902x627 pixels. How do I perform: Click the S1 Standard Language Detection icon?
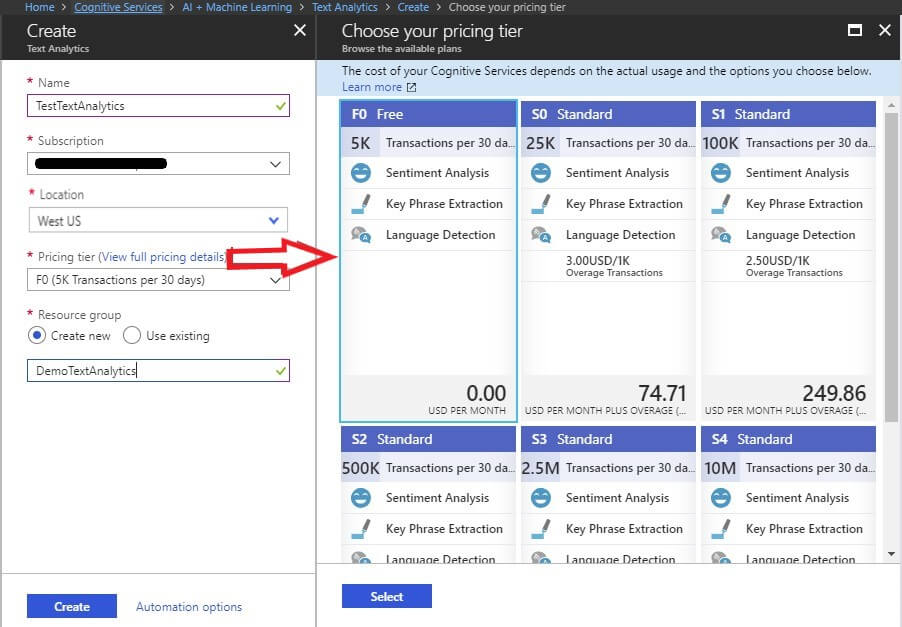[721, 235]
